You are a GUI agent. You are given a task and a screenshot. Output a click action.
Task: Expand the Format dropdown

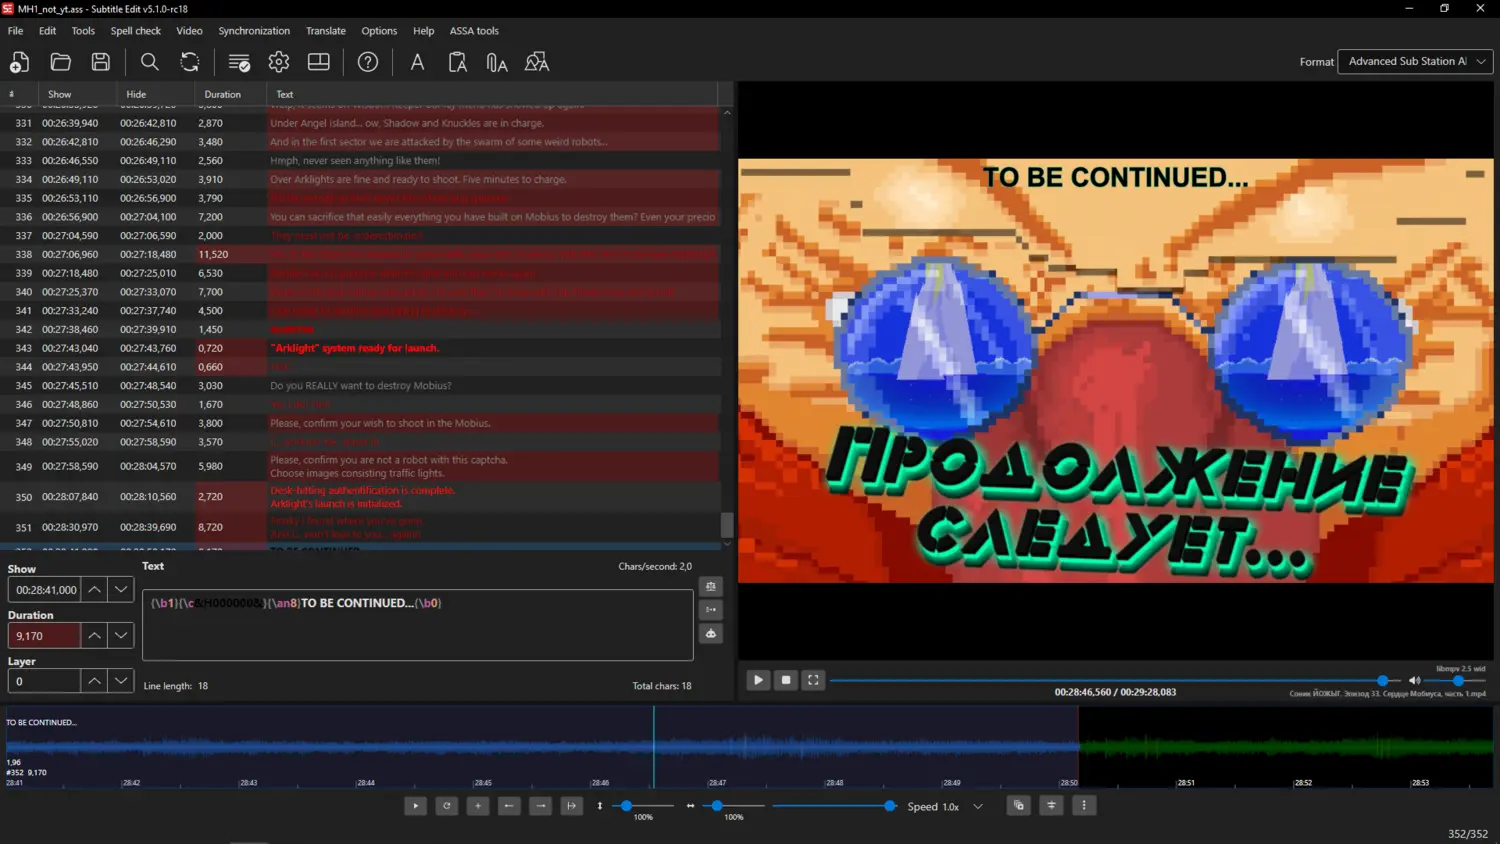pyautogui.click(x=1415, y=62)
